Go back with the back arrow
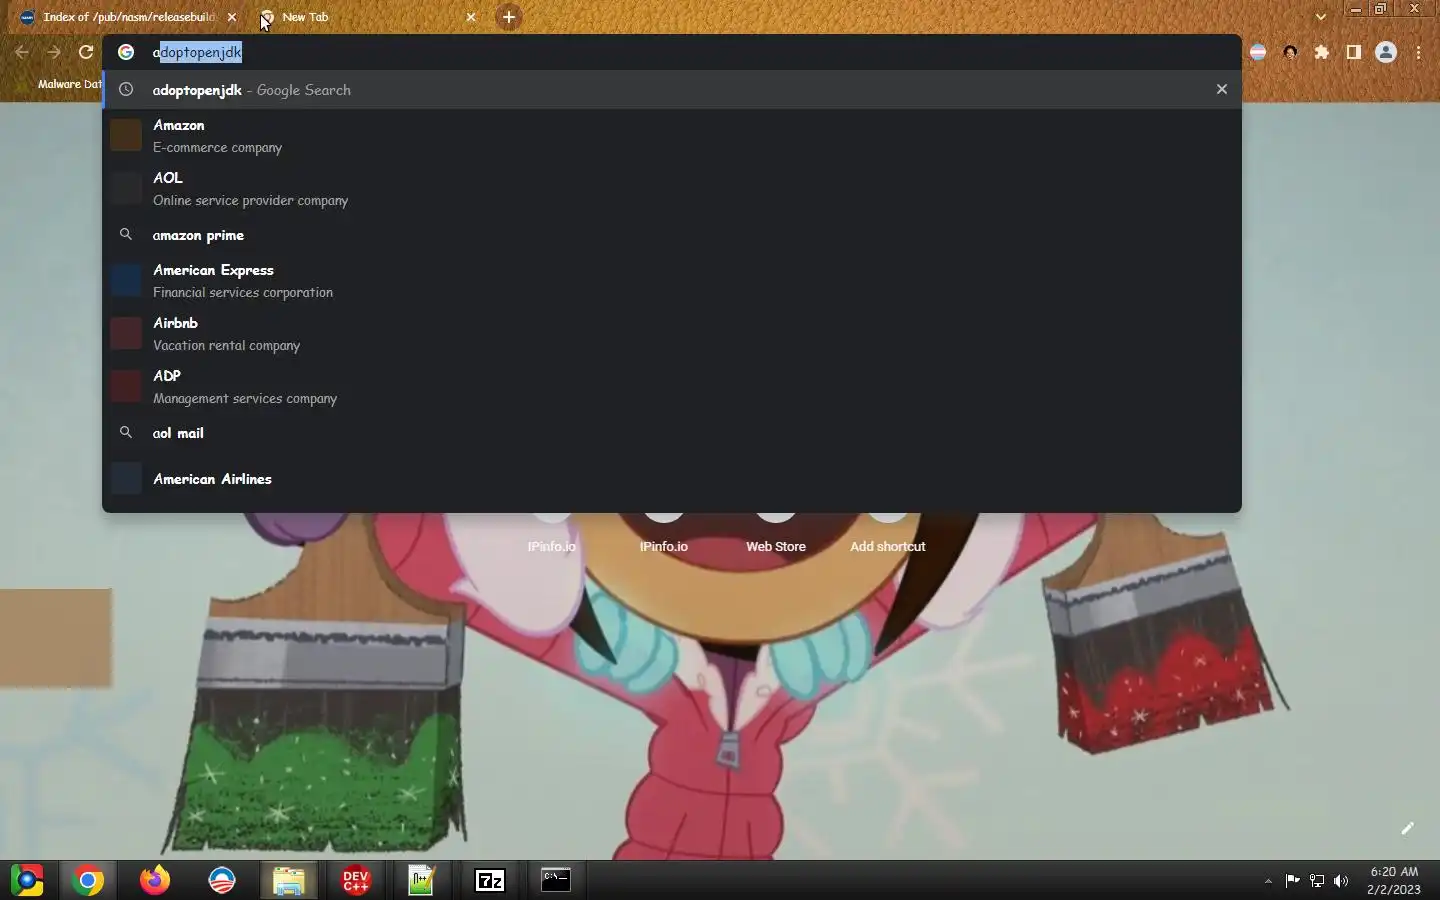The width and height of the screenshot is (1440, 900). pyautogui.click(x=22, y=52)
